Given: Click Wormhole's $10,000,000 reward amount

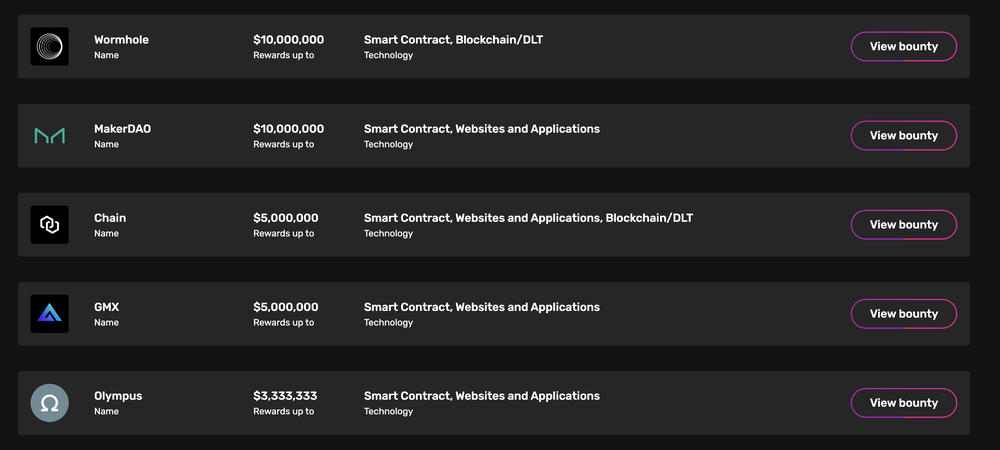Looking at the screenshot, I should pos(288,40).
